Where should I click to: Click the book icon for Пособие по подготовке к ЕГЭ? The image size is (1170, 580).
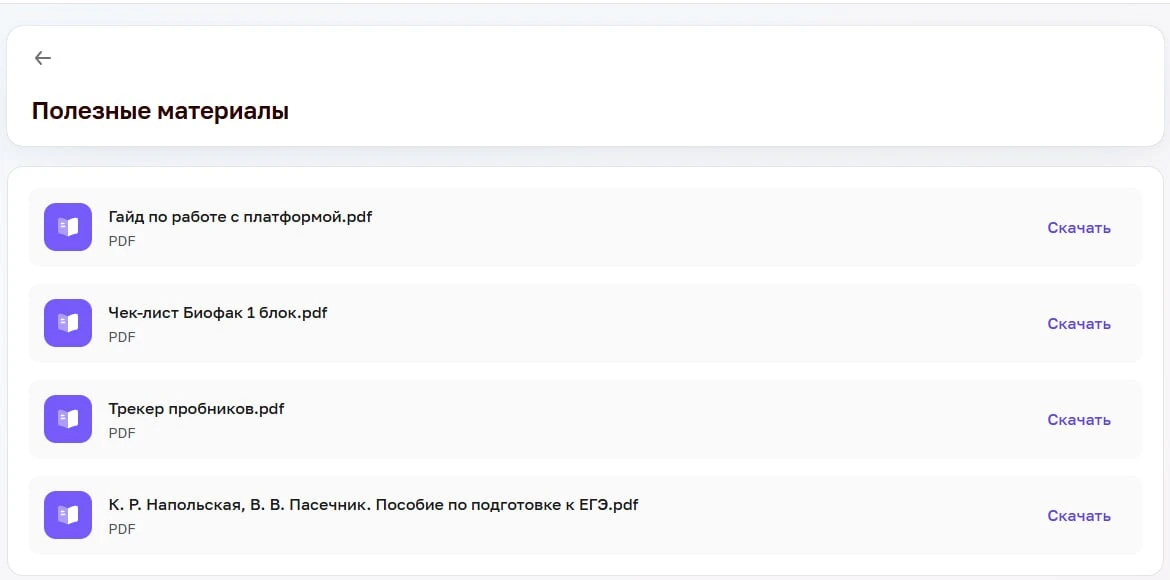pyautogui.click(x=68, y=515)
